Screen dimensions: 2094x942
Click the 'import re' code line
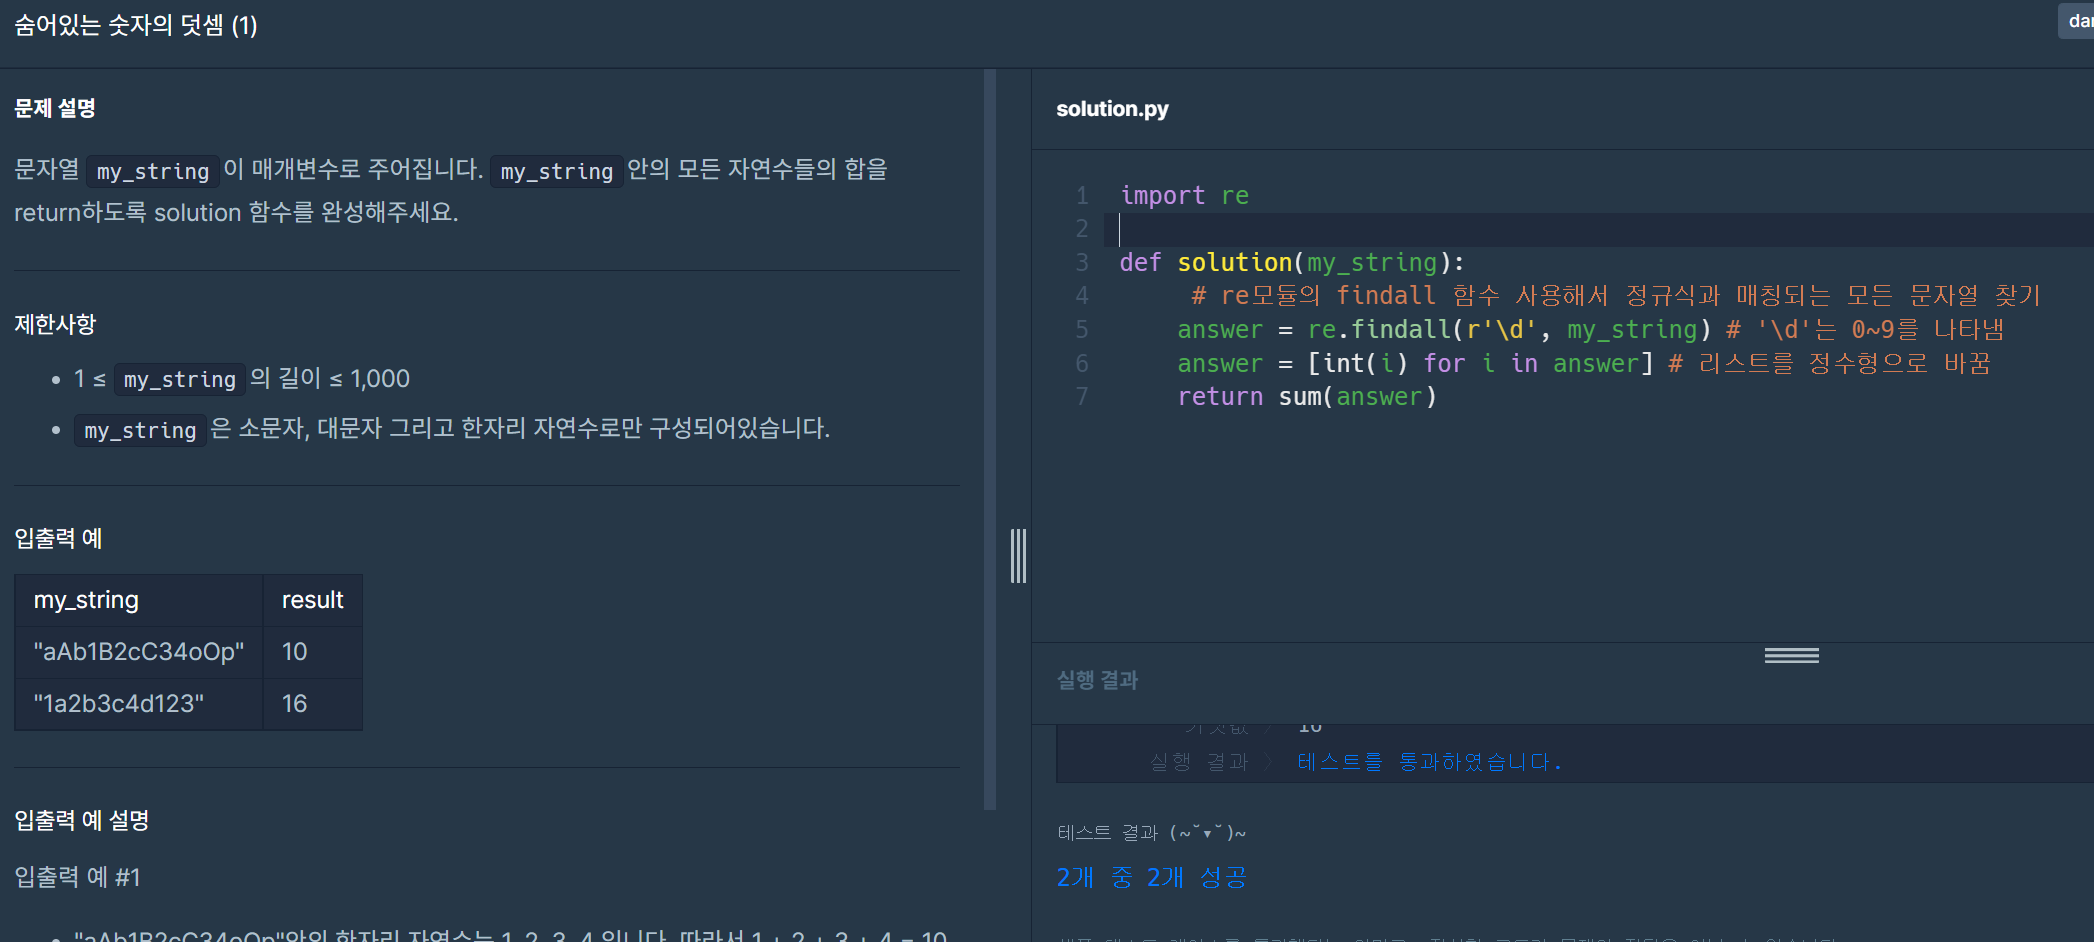click(x=1184, y=195)
